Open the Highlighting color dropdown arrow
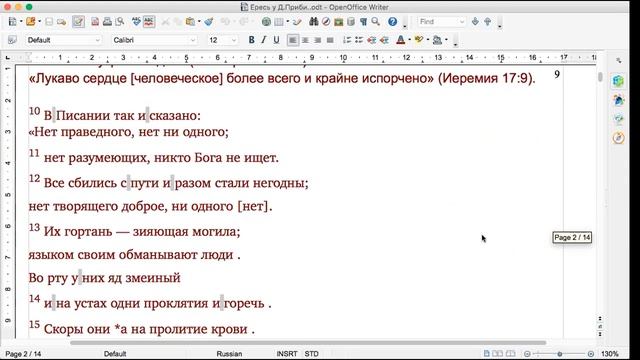 point(427,40)
